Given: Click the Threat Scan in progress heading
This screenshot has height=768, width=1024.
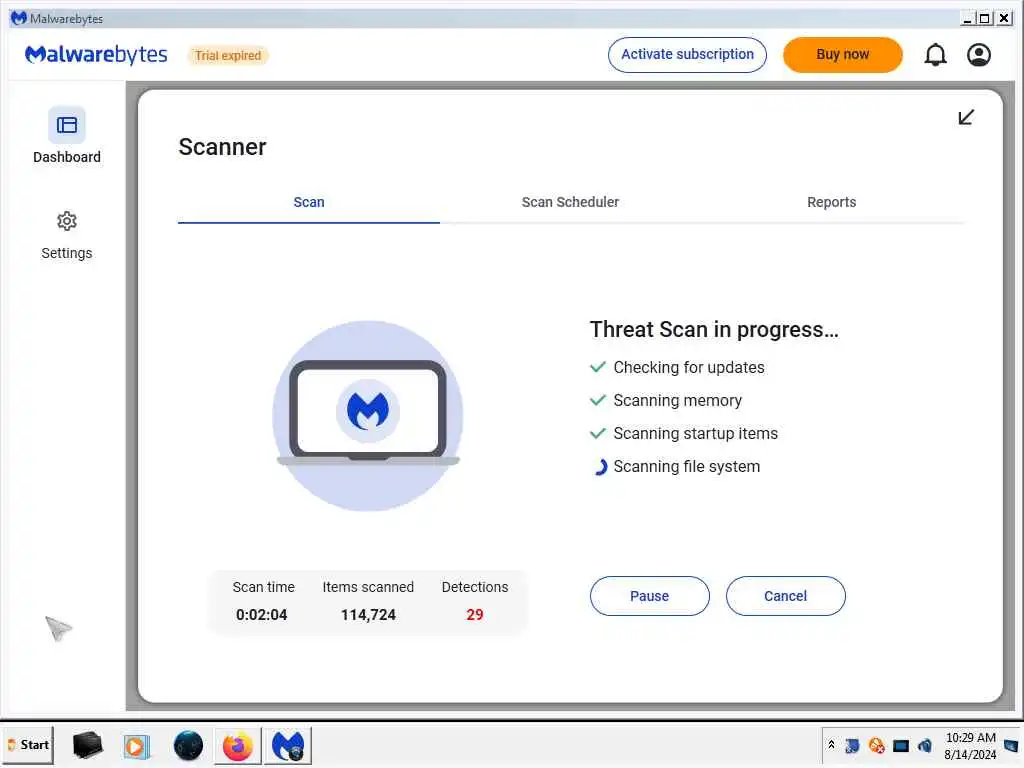Looking at the screenshot, I should (714, 329).
